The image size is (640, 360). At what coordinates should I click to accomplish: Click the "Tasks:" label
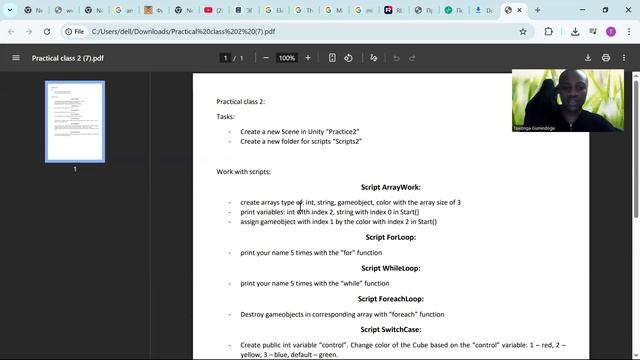point(225,116)
